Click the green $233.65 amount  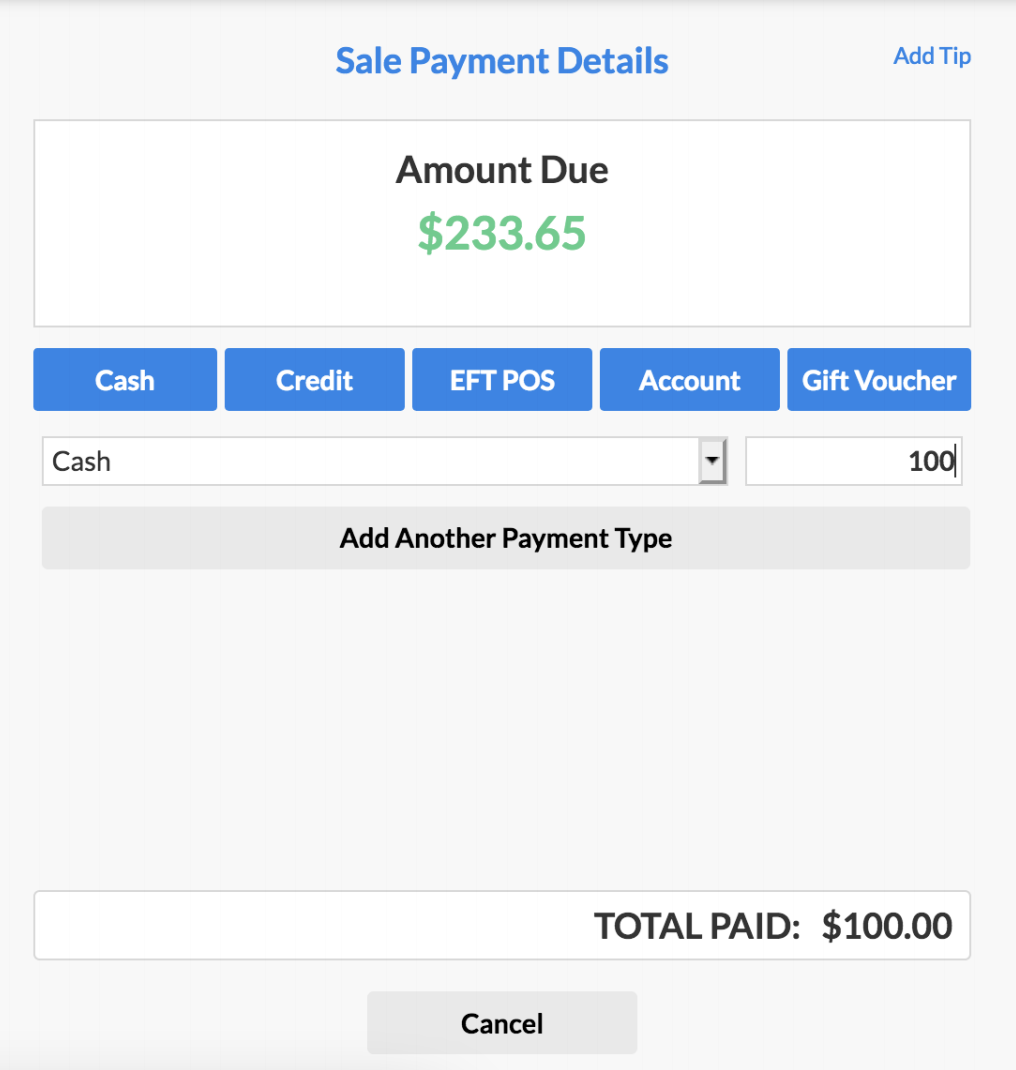point(501,233)
